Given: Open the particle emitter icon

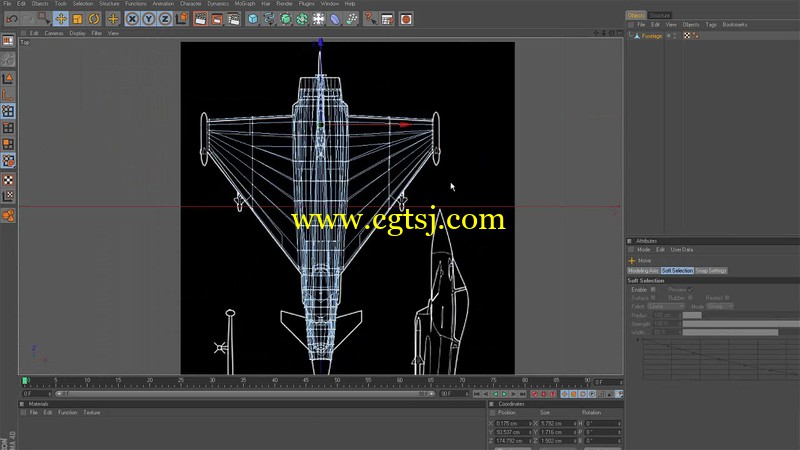Looking at the screenshot, I should 352,19.
